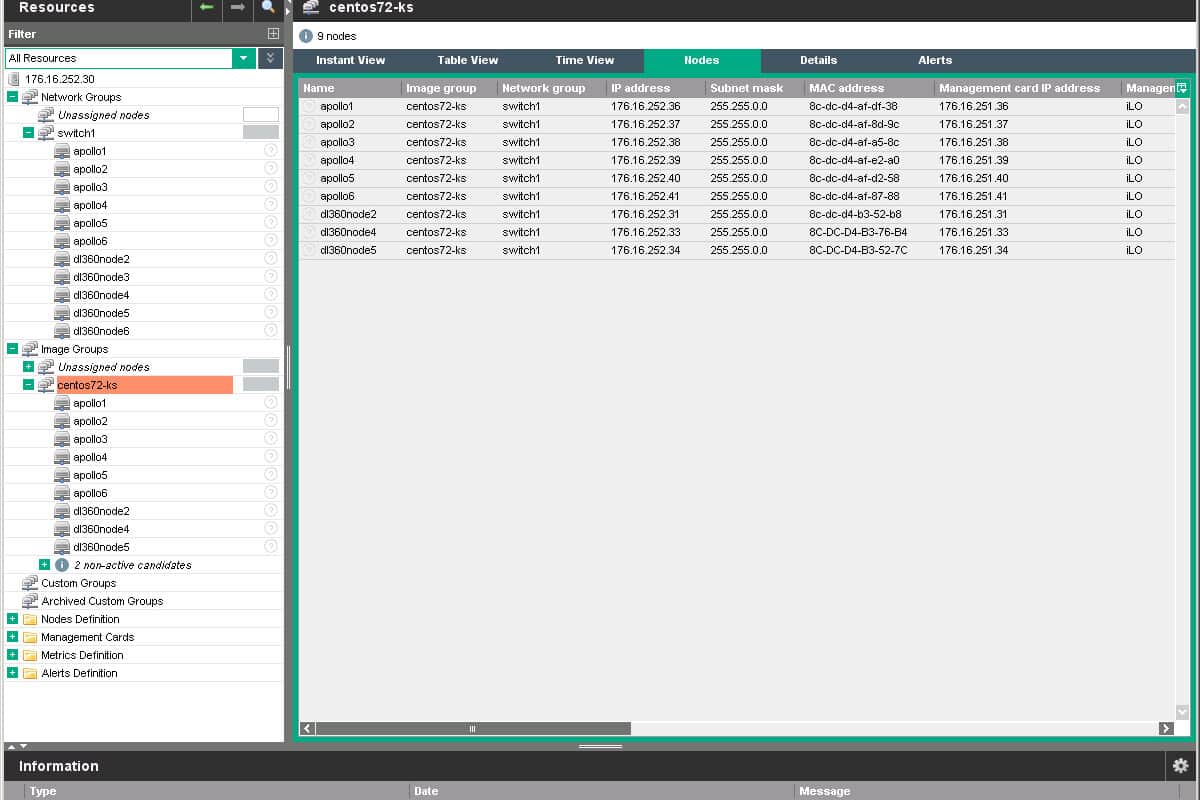1200x800 pixels.
Task: Click the info icon beside 2 non-active candidates
Action: [62, 565]
